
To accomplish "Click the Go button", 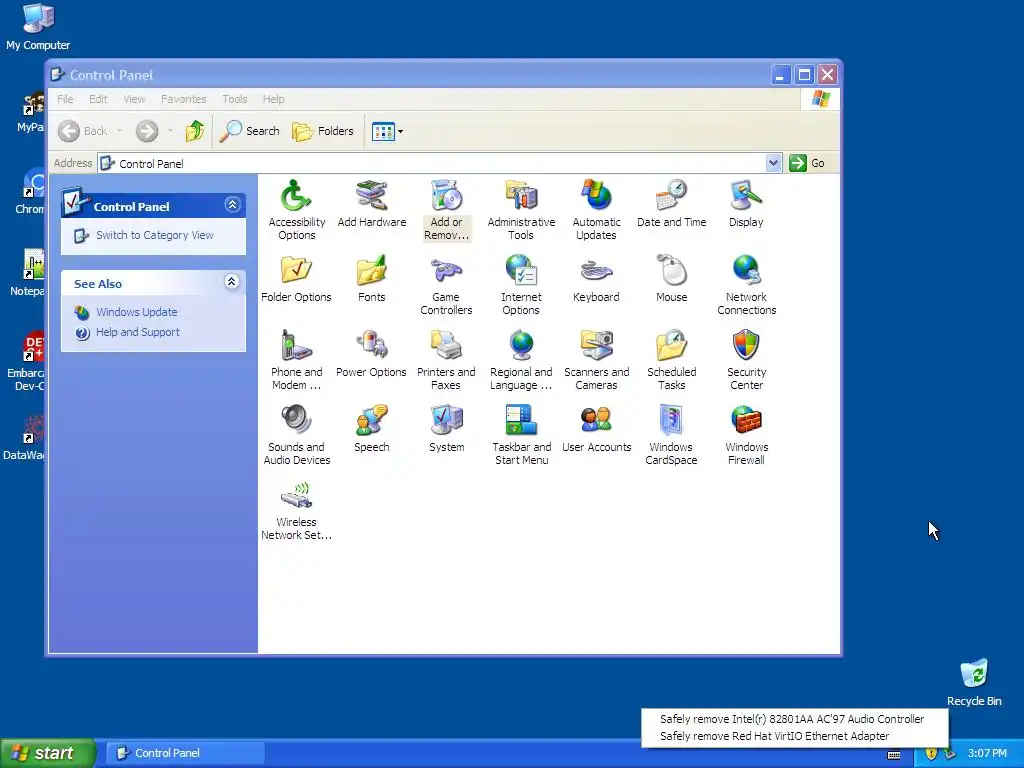I will 807,163.
